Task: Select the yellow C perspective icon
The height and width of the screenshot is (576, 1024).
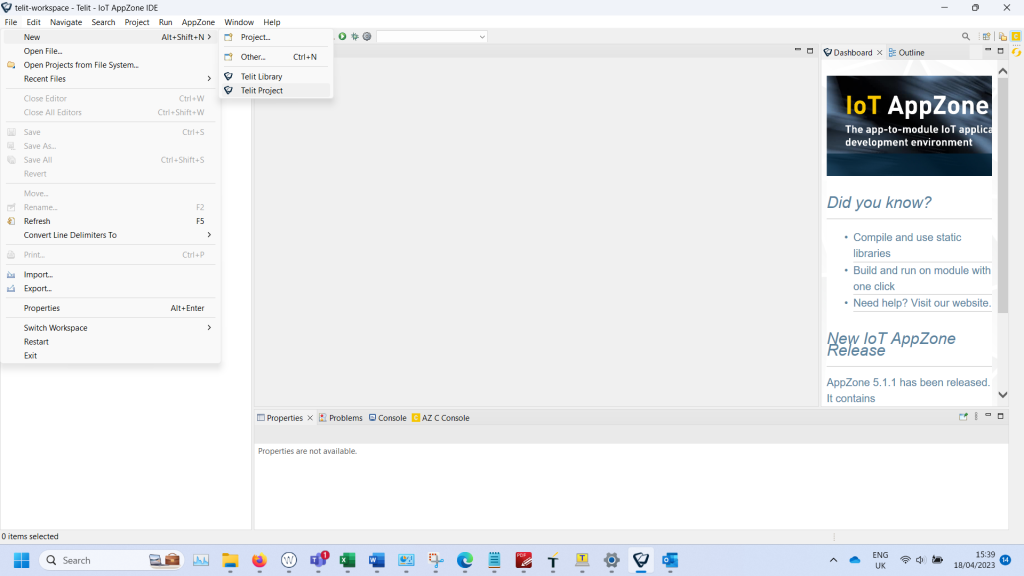Action: coord(1016,37)
